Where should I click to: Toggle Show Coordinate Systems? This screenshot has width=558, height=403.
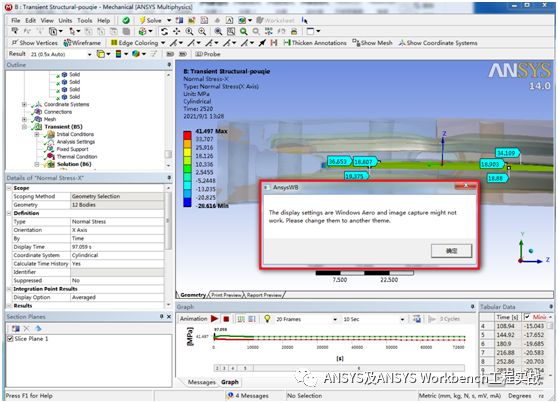point(438,43)
